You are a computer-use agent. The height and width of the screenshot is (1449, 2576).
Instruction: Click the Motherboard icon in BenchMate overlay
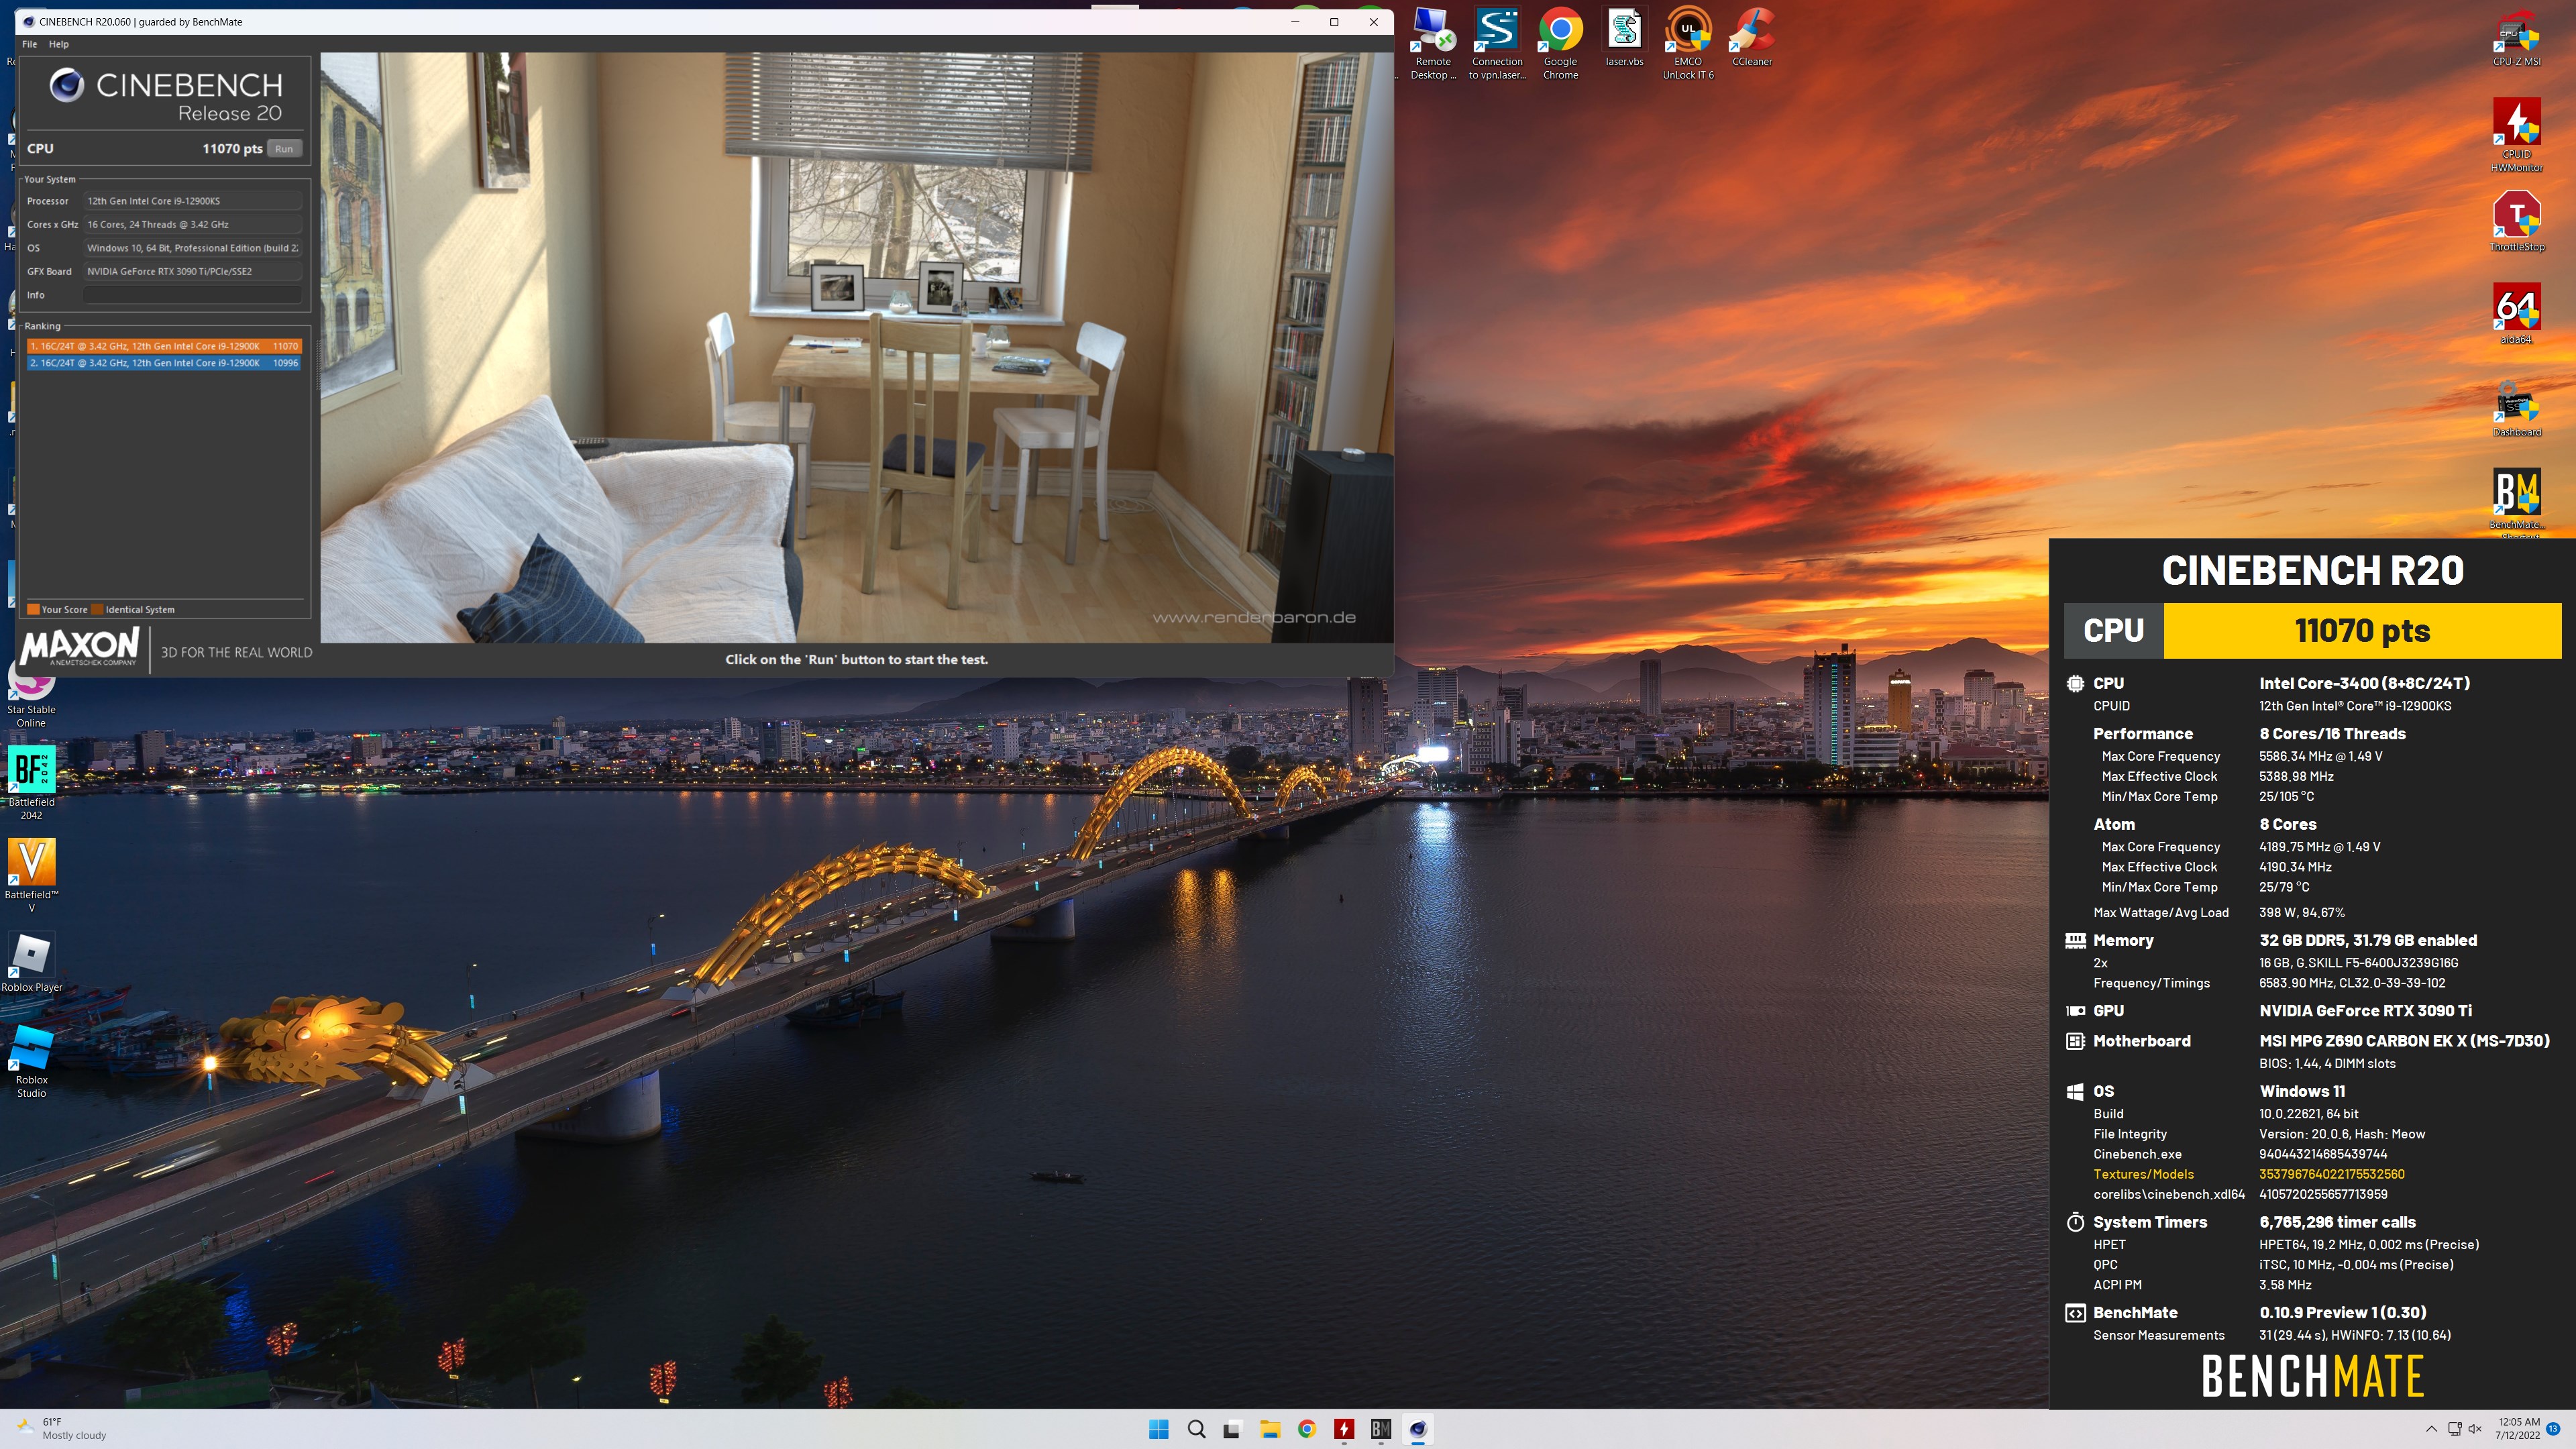click(x=2075, y=1041)
